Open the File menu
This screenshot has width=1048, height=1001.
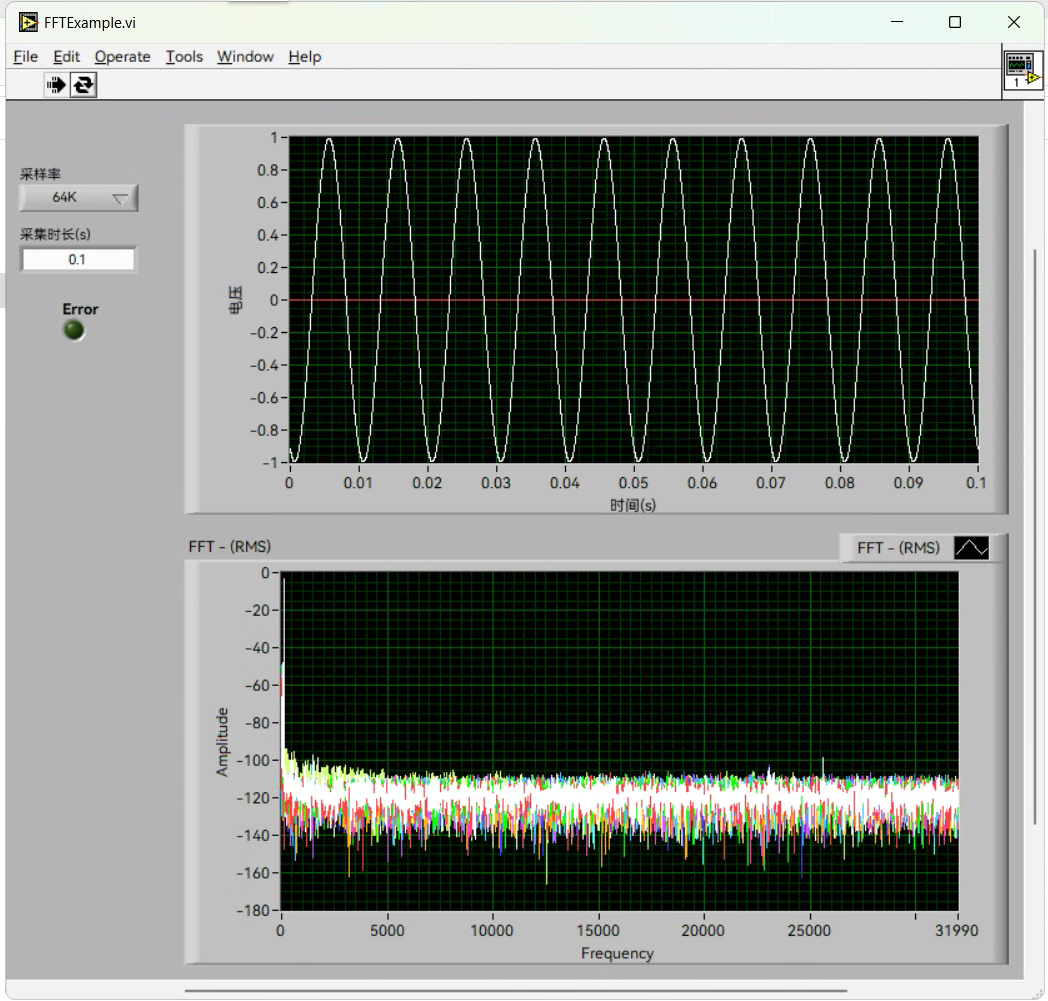click(x=25, y=57)
